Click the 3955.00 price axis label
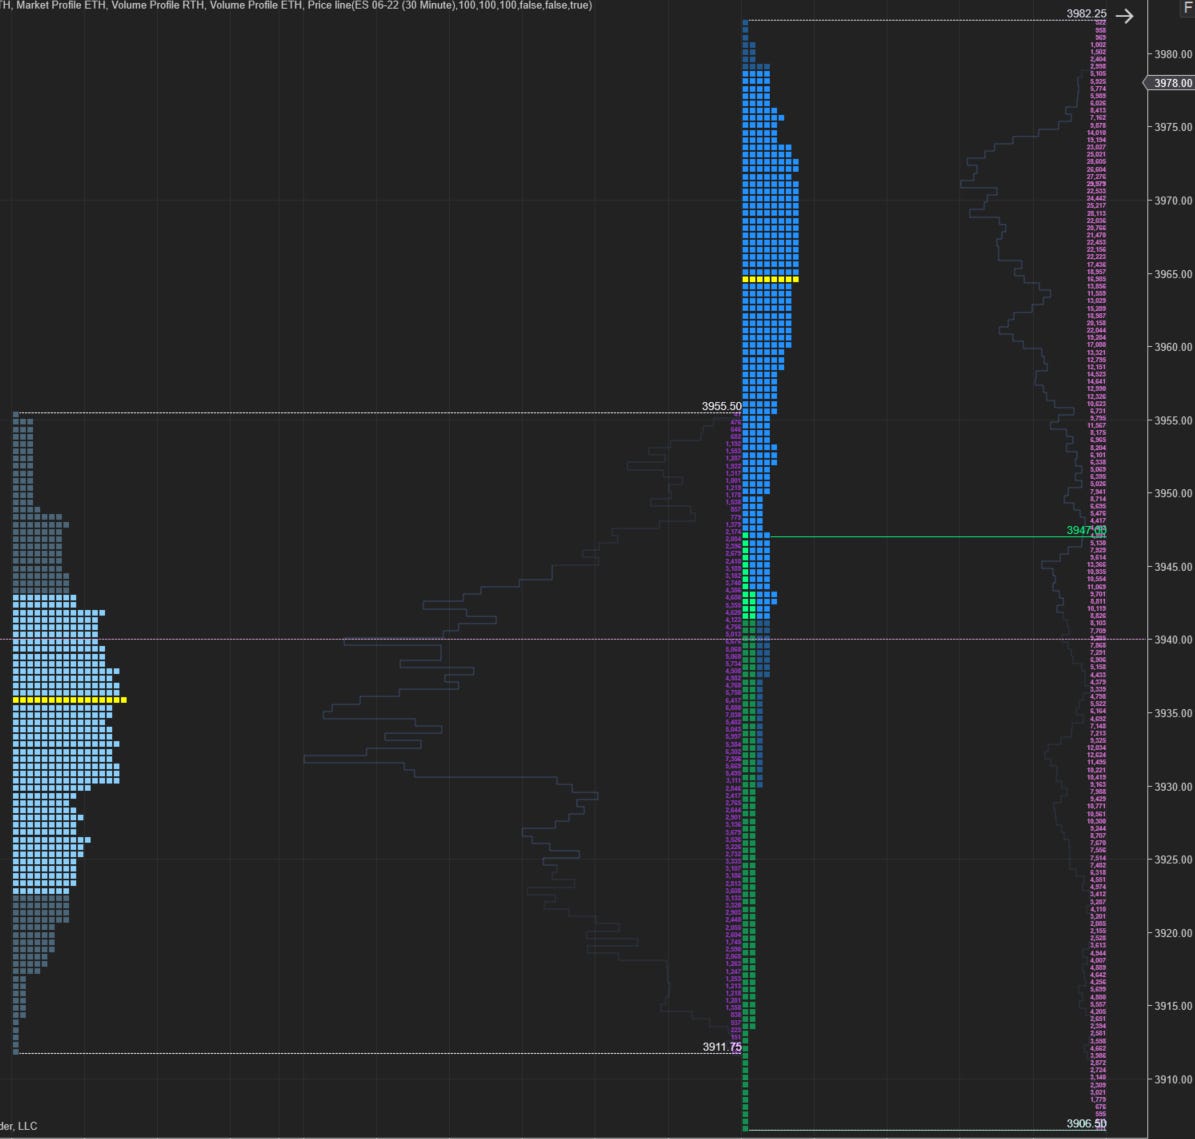 point(1173,420)
